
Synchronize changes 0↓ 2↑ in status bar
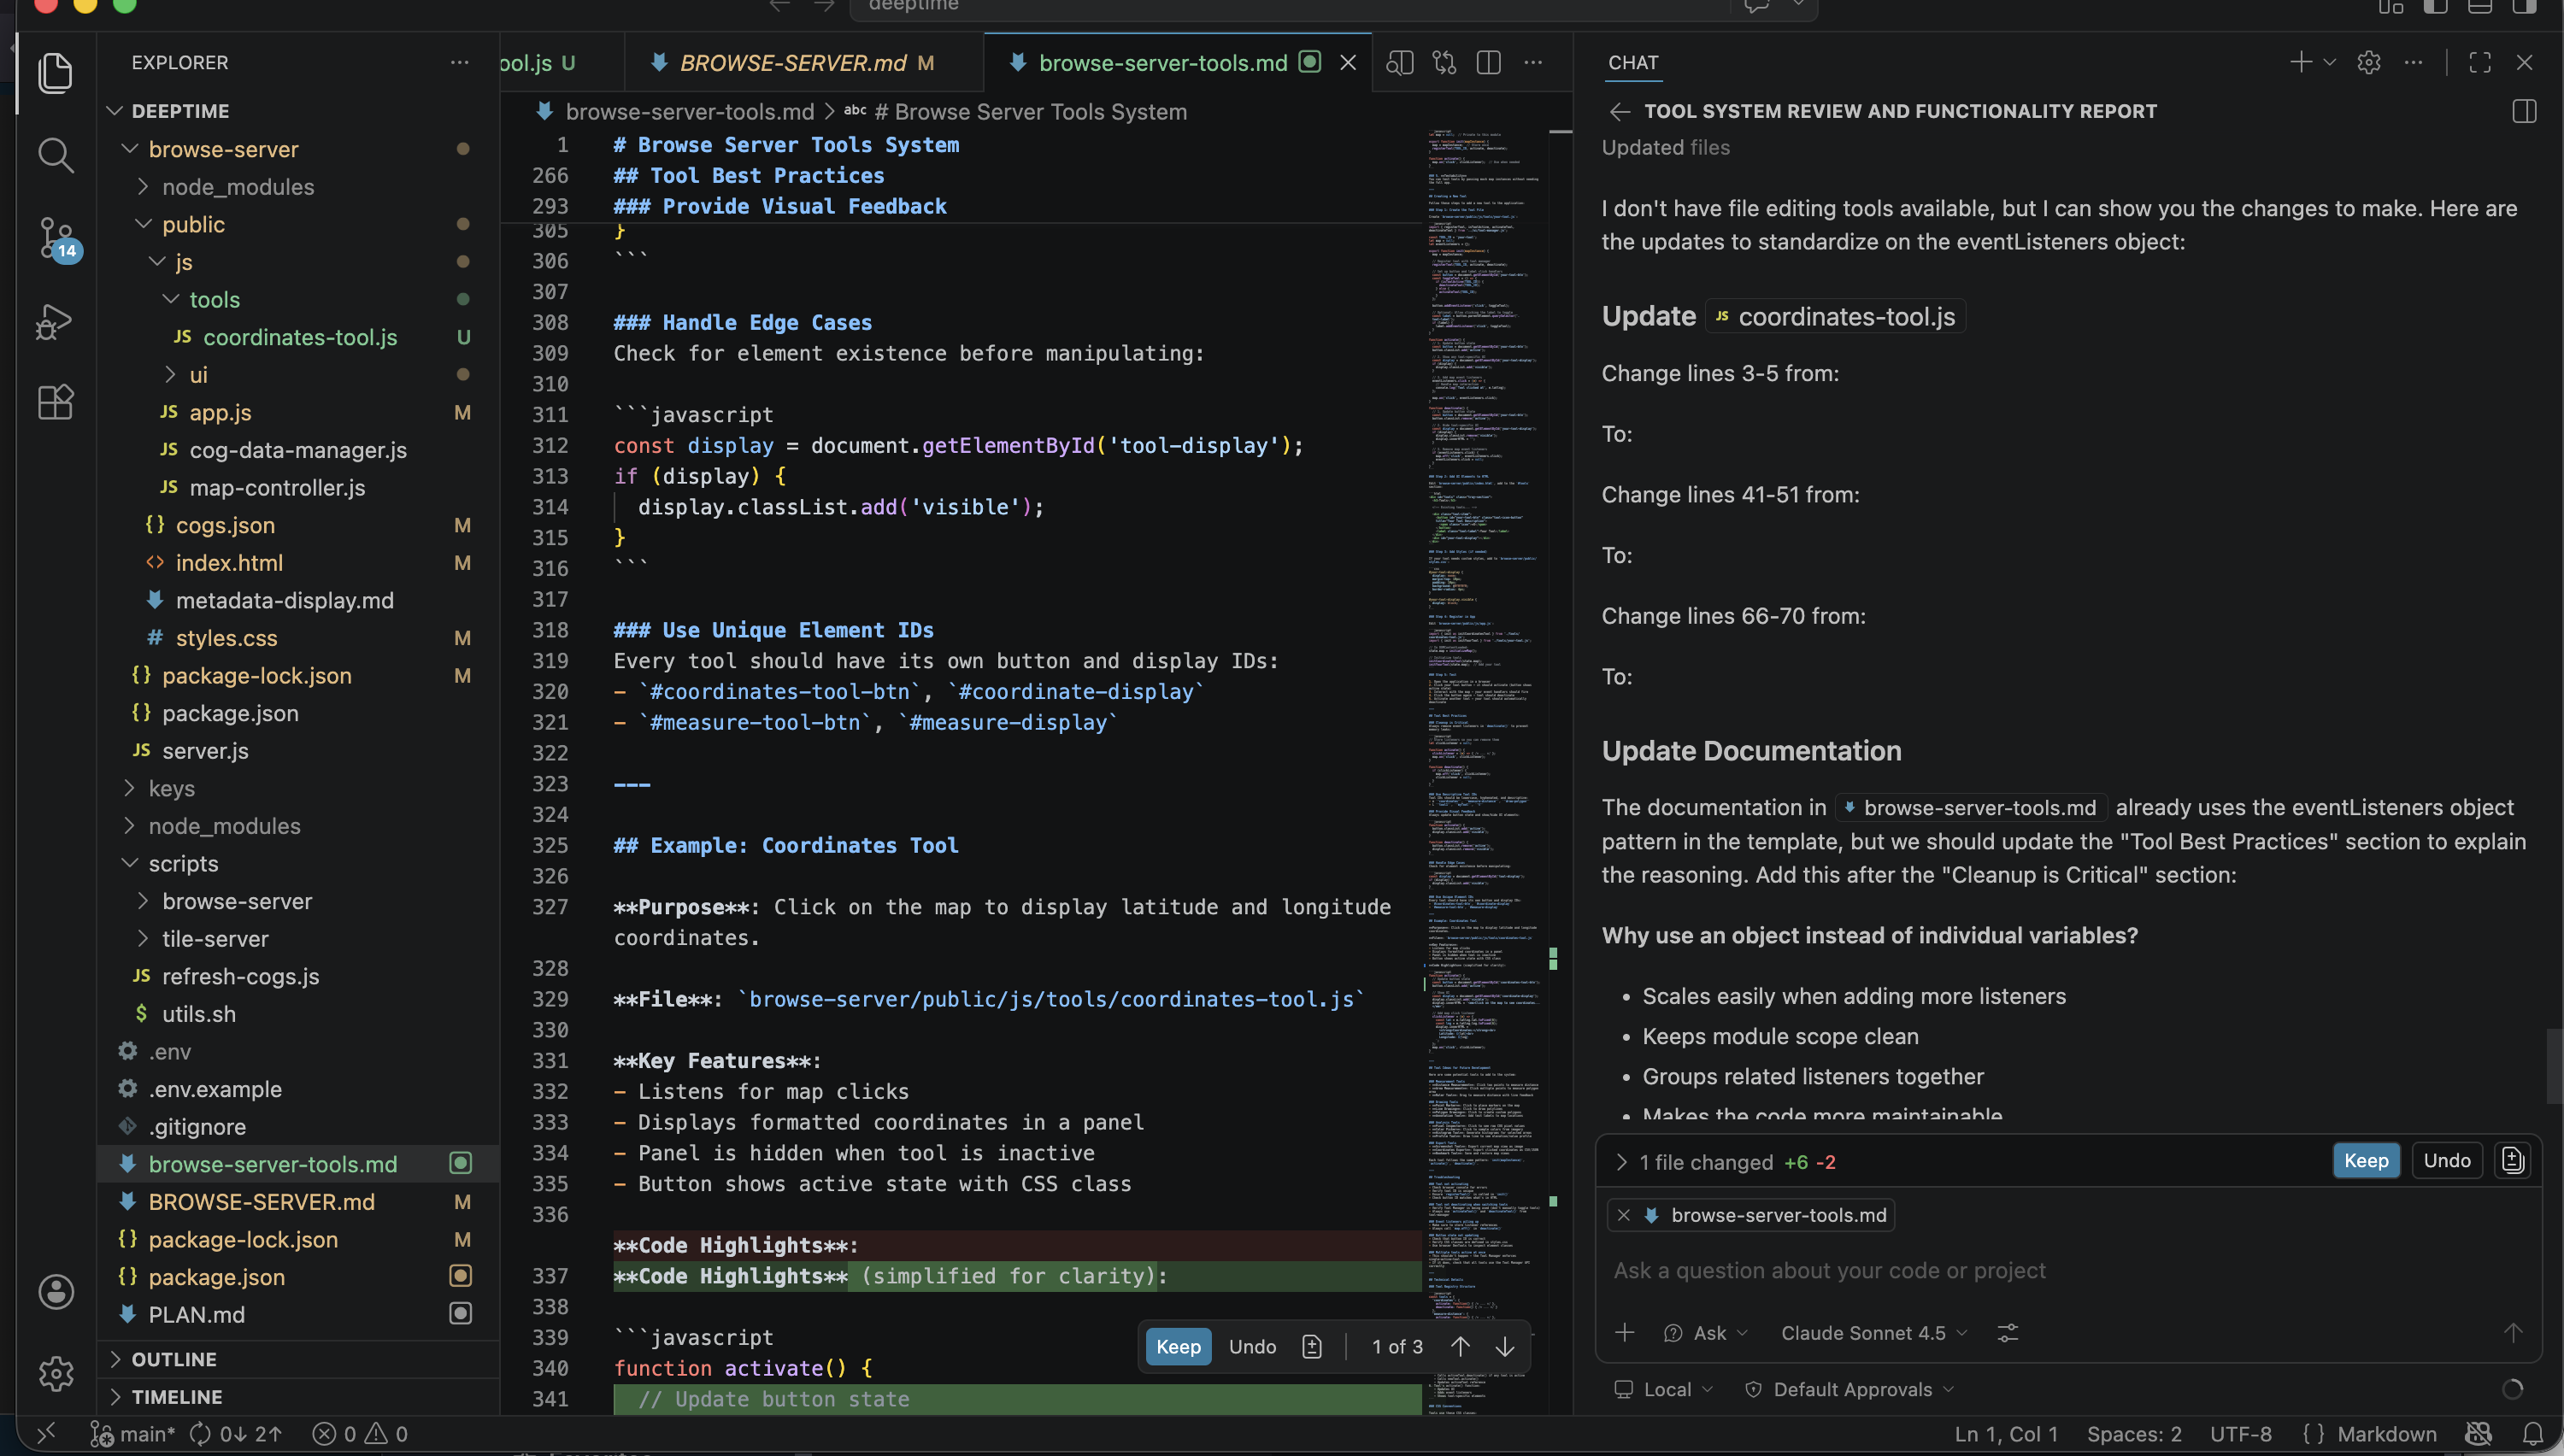(236, 1434)
